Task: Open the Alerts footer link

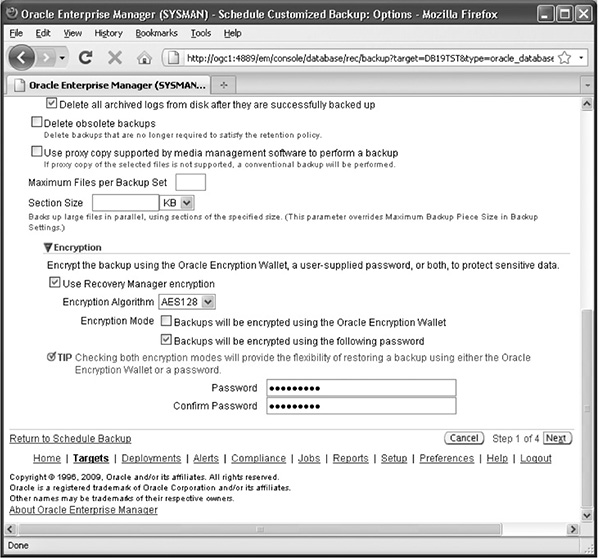Action: pyautogui.click(x=206, y=458)
